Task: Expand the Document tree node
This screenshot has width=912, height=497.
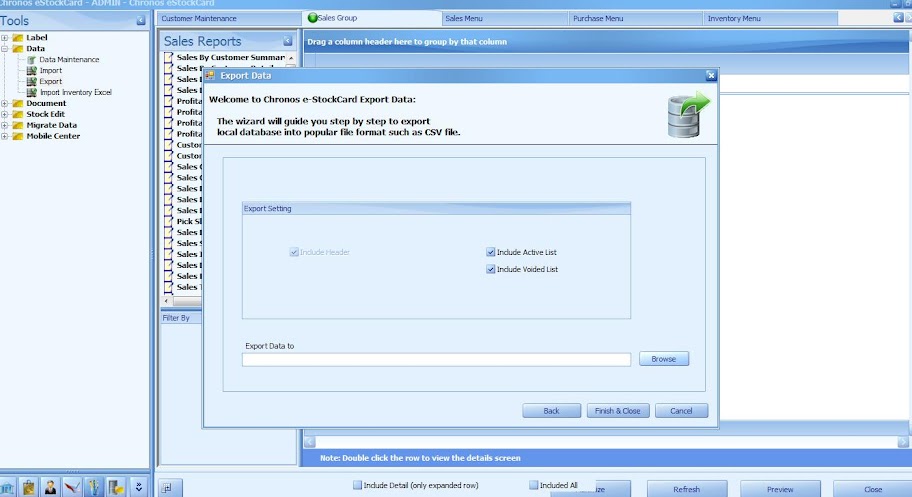Action: pos(5,104)
